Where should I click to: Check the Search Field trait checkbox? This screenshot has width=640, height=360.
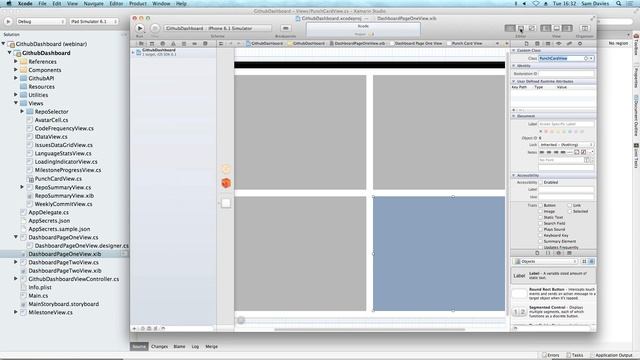pyautogui.click(x=540, y=223)
